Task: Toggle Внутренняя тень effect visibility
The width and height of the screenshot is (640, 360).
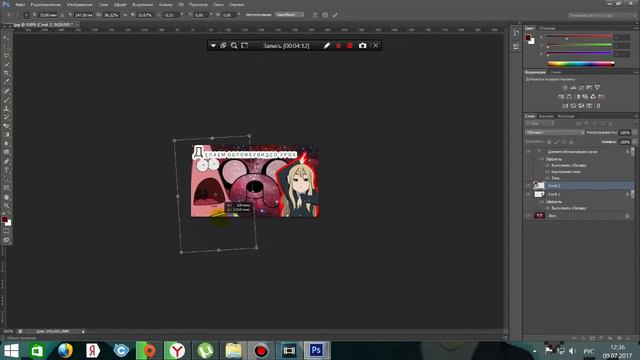Action: [x=547, y=172]
